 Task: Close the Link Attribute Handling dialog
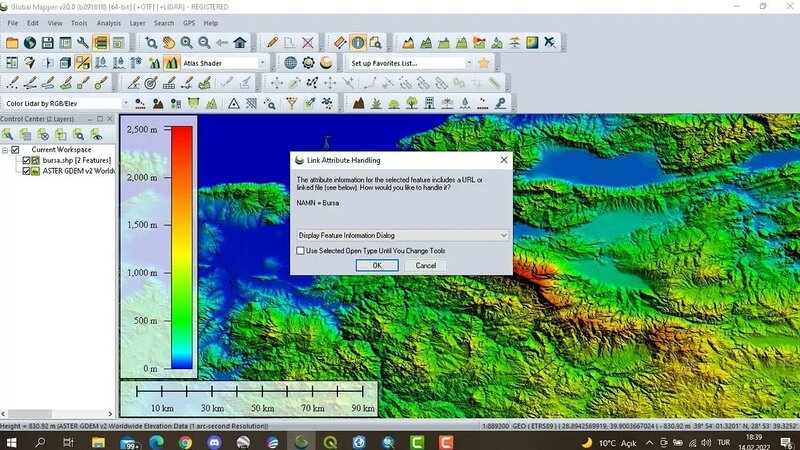504,160
